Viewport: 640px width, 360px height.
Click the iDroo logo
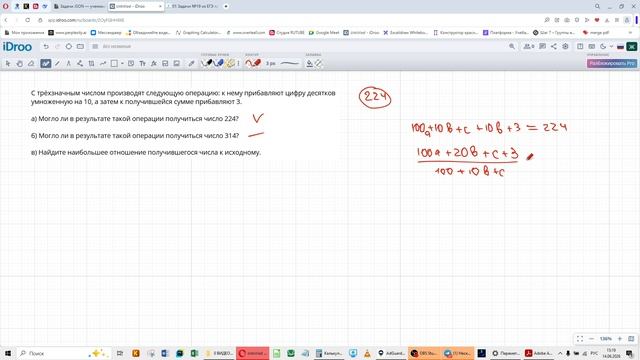[x=17, y=47]
